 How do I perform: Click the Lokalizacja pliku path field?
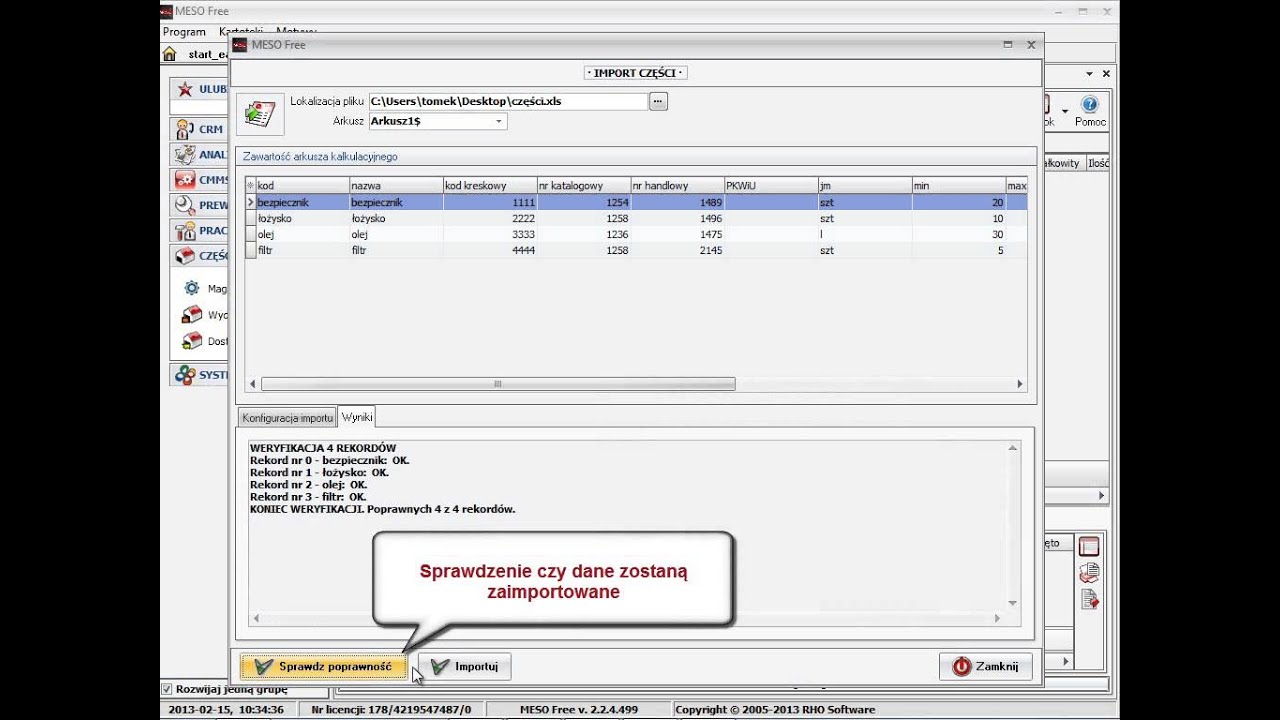point(508,101)
